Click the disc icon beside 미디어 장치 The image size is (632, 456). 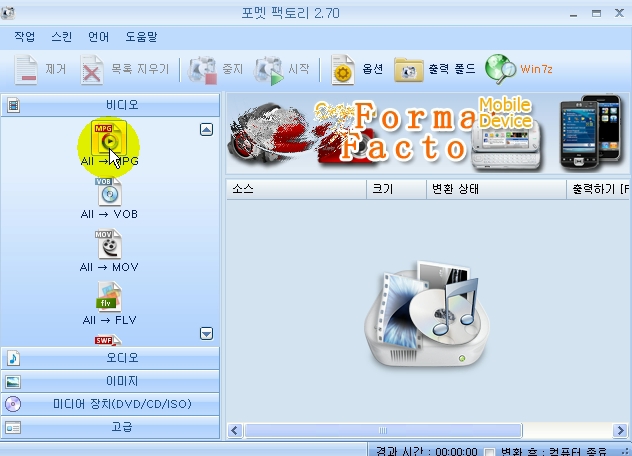13,404
